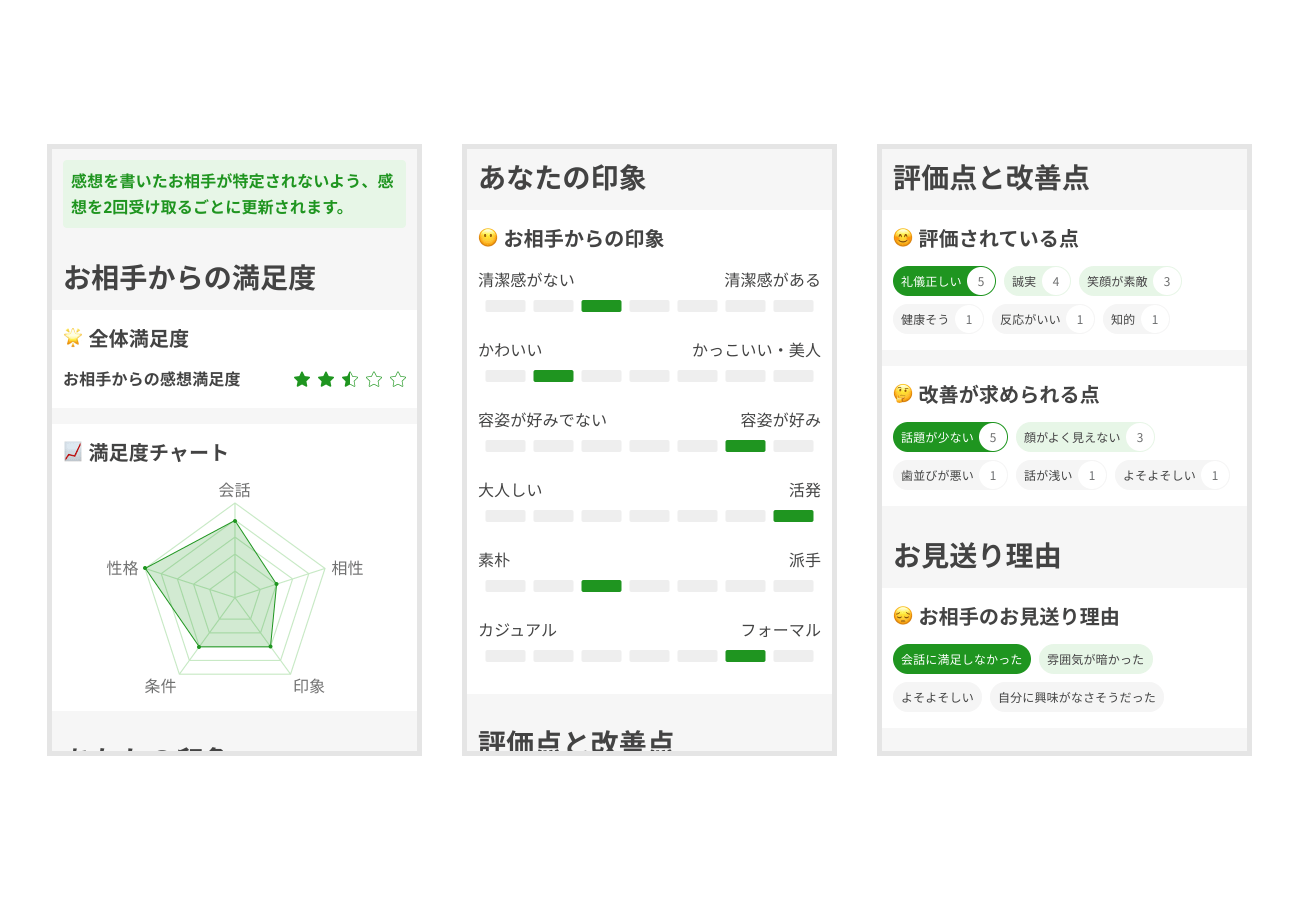Select the third filled star in the rating

pyautogui.click(x=349, y=379)
